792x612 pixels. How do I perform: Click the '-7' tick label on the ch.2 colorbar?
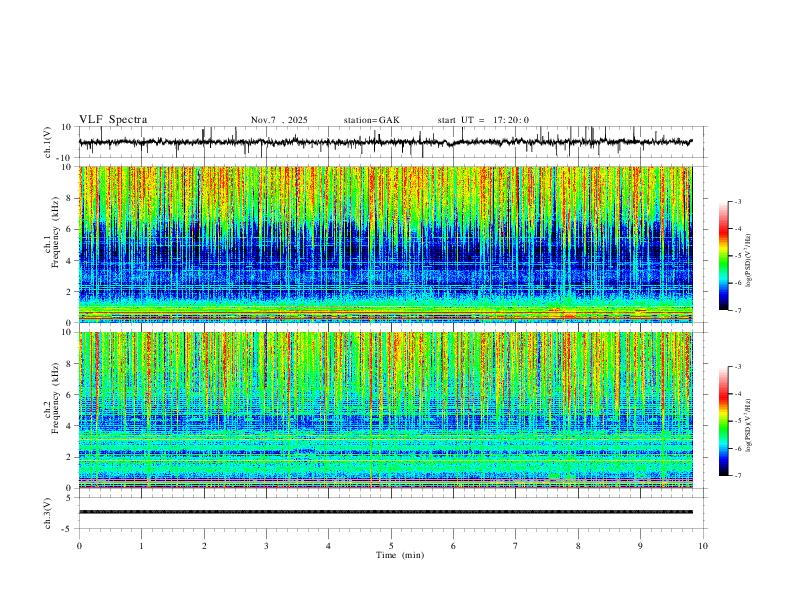click(737, 476)
